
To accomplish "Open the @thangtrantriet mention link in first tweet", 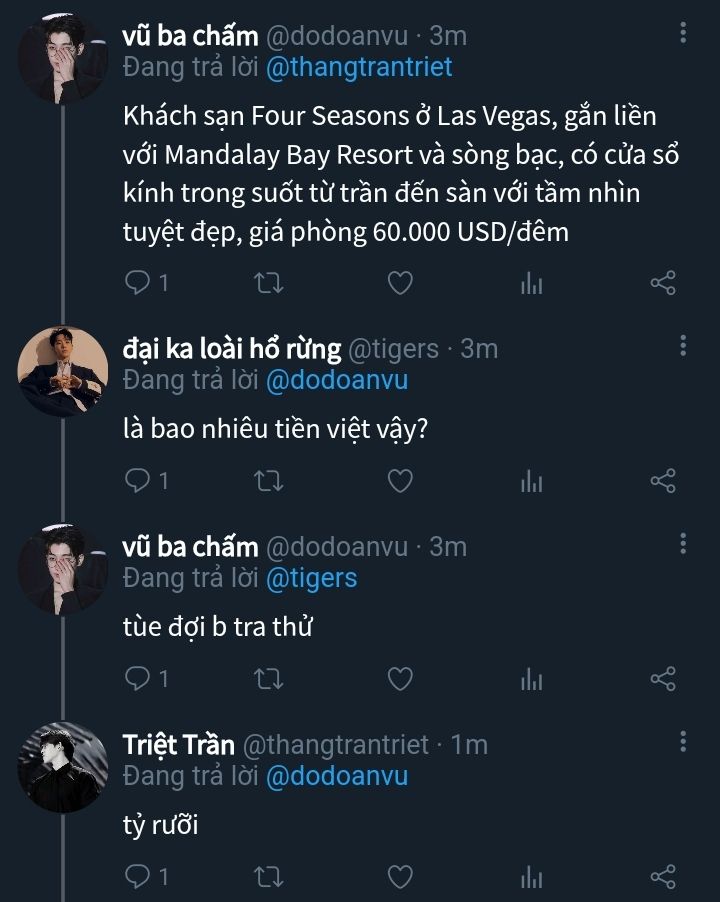I will [x=360, y=67].
